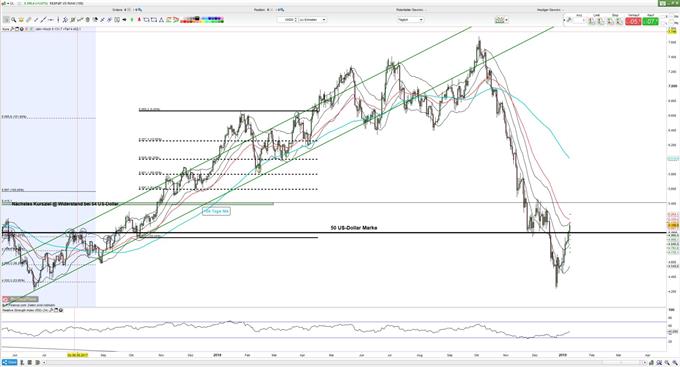The width and height of the screenshot is (680, 367).
Task: Select the triangle shape tool
Action: click(161, 20)
